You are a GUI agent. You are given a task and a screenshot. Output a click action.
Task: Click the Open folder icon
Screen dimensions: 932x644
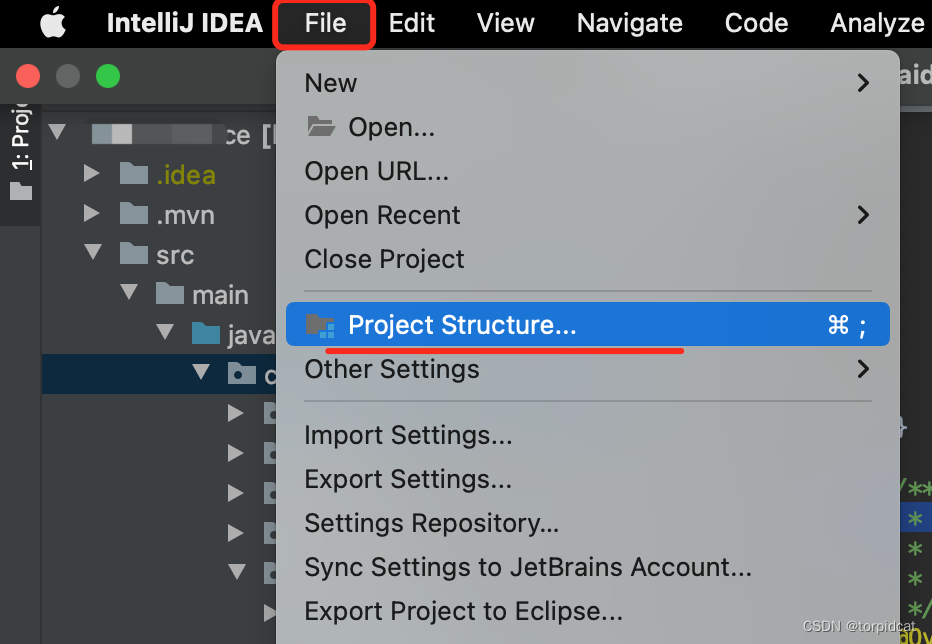pyautogui.click(x=321, y=126)
